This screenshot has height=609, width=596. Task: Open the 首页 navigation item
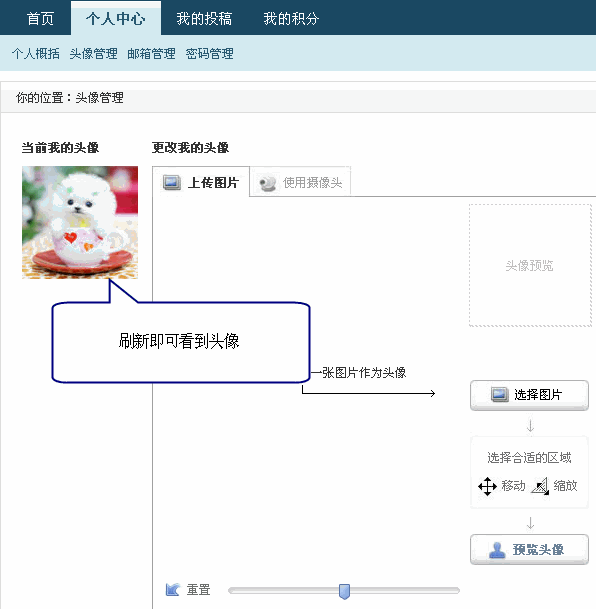[x=40, y=19]
